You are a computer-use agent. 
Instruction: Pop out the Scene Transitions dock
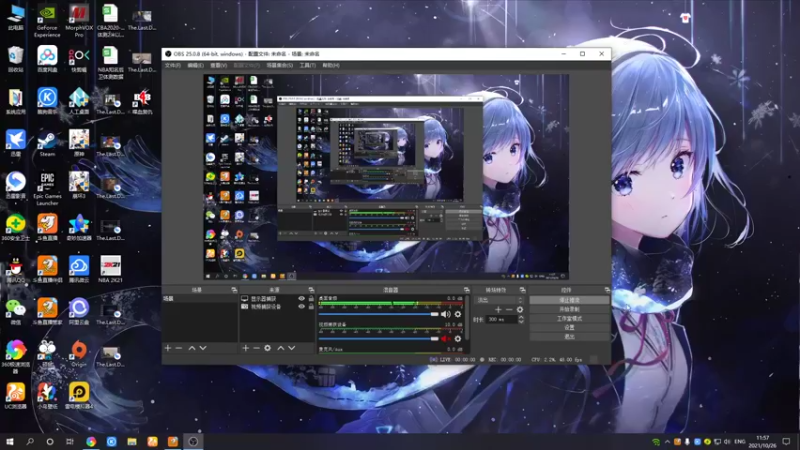(x=522, y=290)
